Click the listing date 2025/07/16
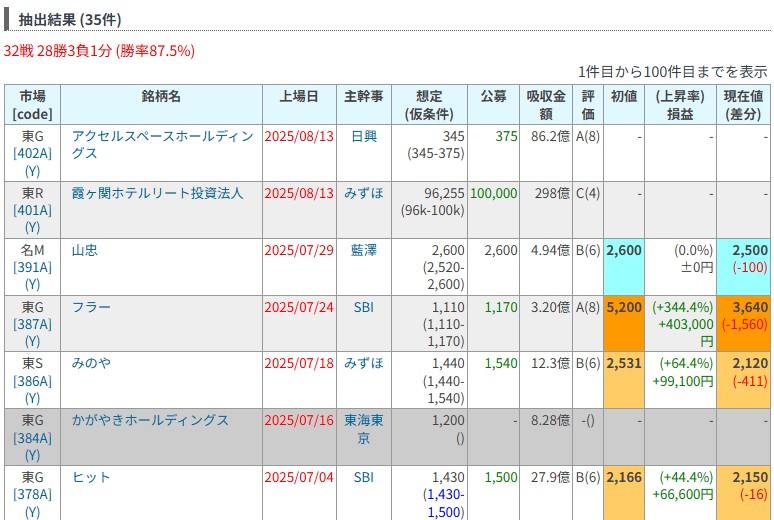This screenshot has height=520, width=774. coord(299,420)
